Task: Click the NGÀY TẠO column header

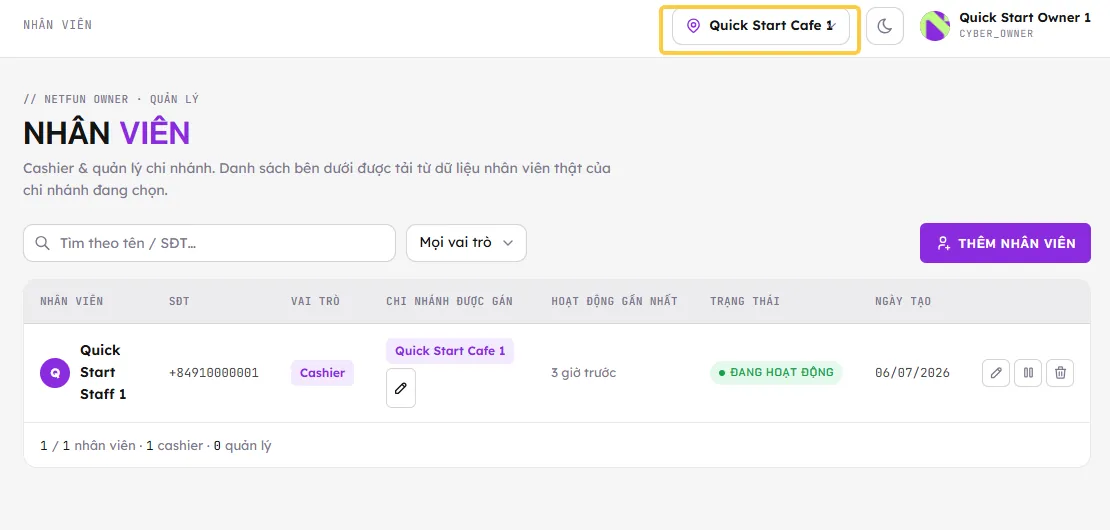Action: pyautogui.click(x=903, y=301)
